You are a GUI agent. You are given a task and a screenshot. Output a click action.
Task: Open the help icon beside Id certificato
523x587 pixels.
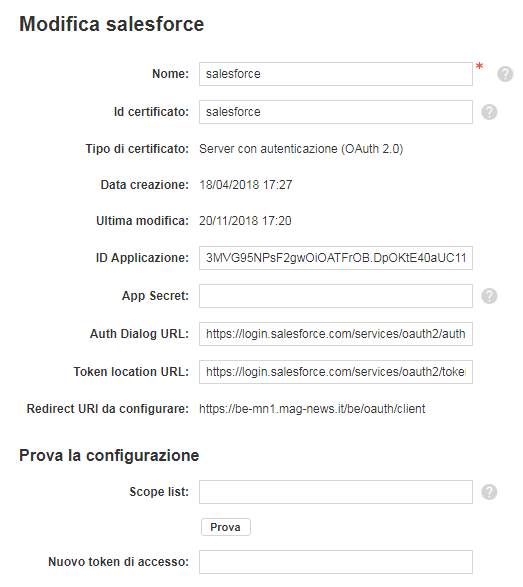489,112
